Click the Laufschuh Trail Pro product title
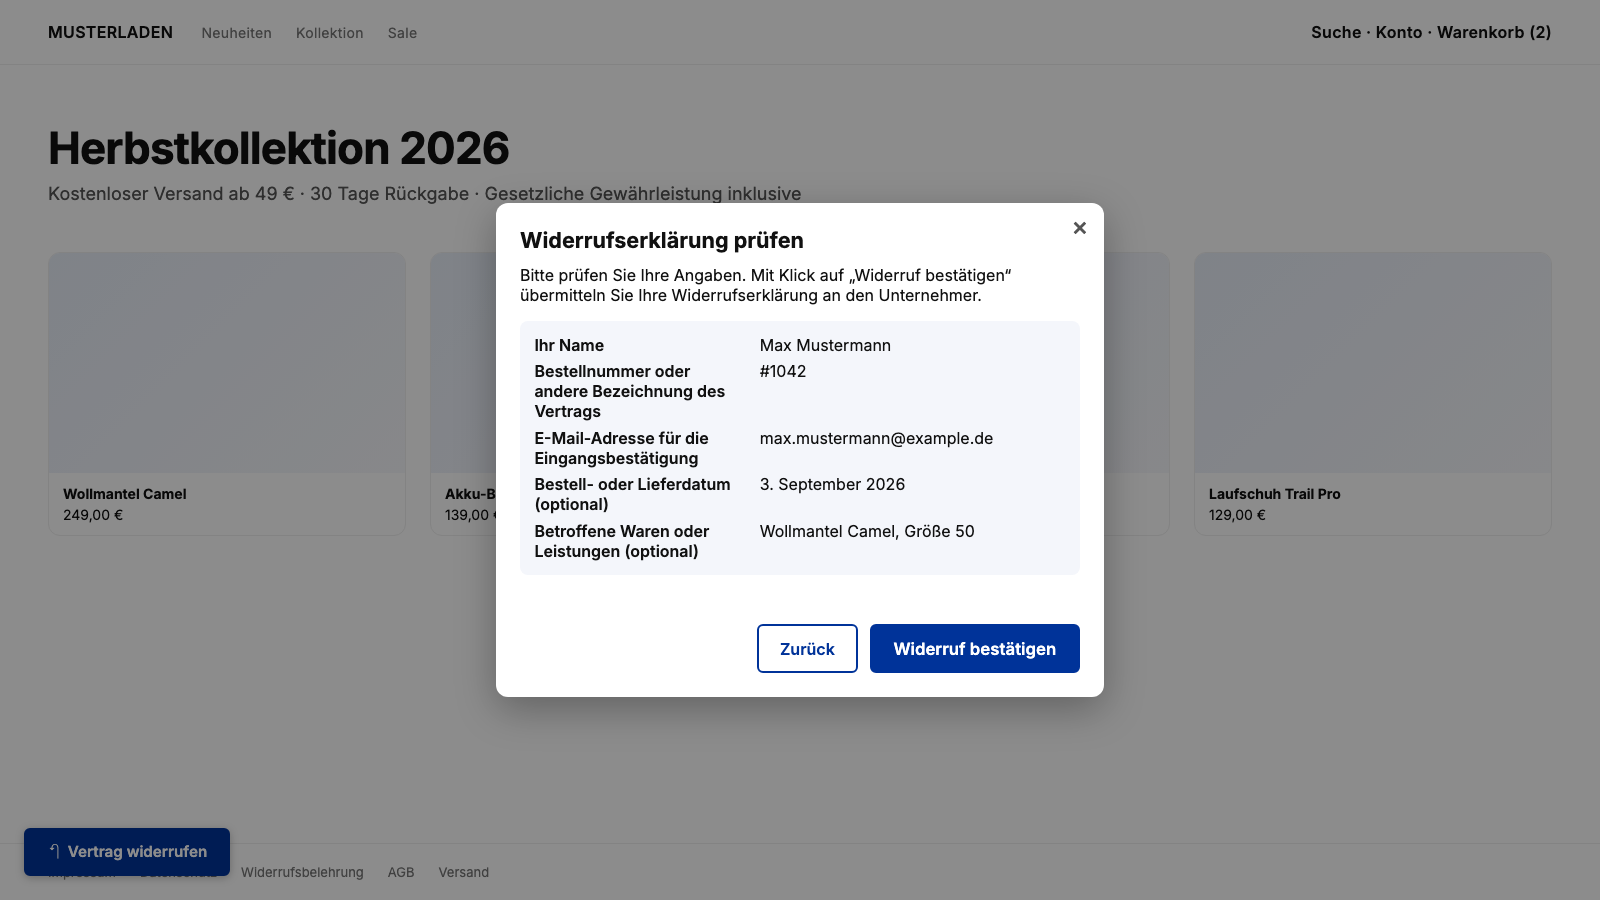This screenshot has height=900, width=1600. coord(1275,494)
